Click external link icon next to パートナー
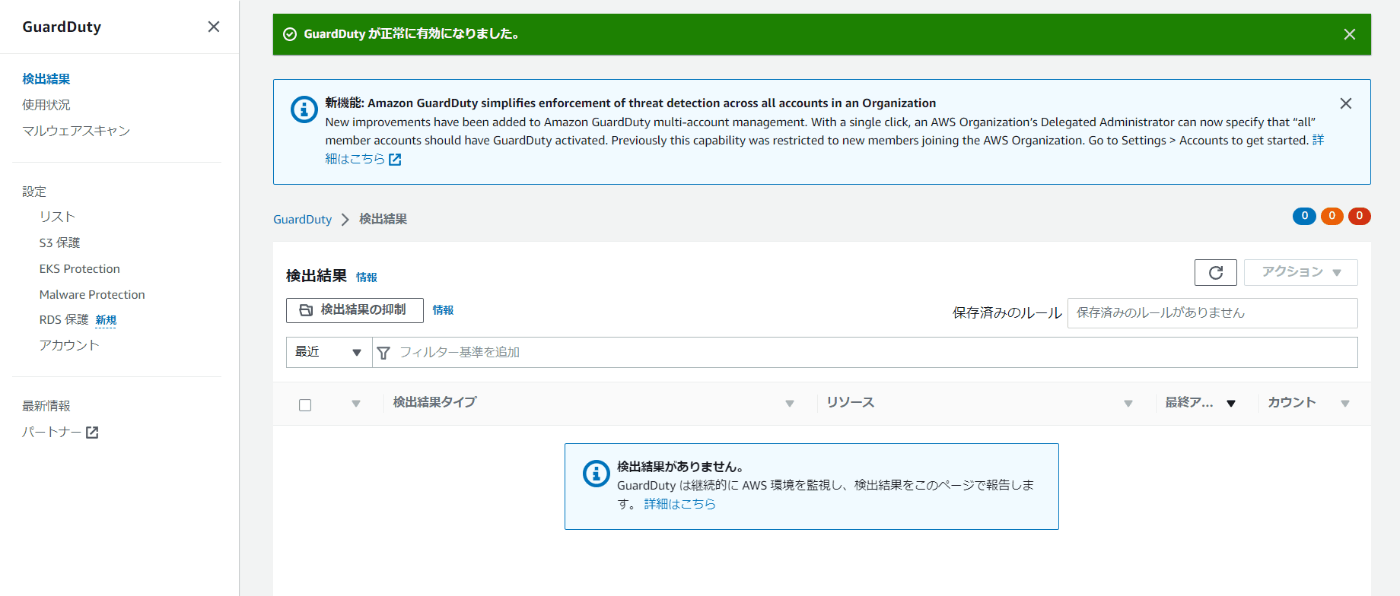1400x596 pixels. pos(92,432)
